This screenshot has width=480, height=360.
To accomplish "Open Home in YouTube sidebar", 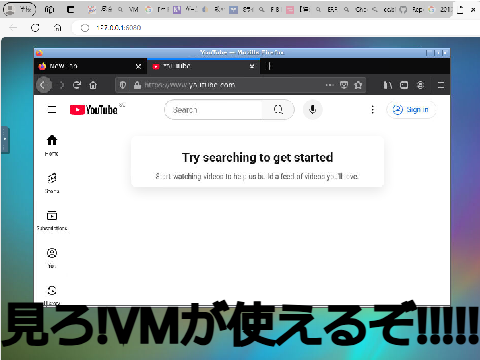I will pos(52,145).
